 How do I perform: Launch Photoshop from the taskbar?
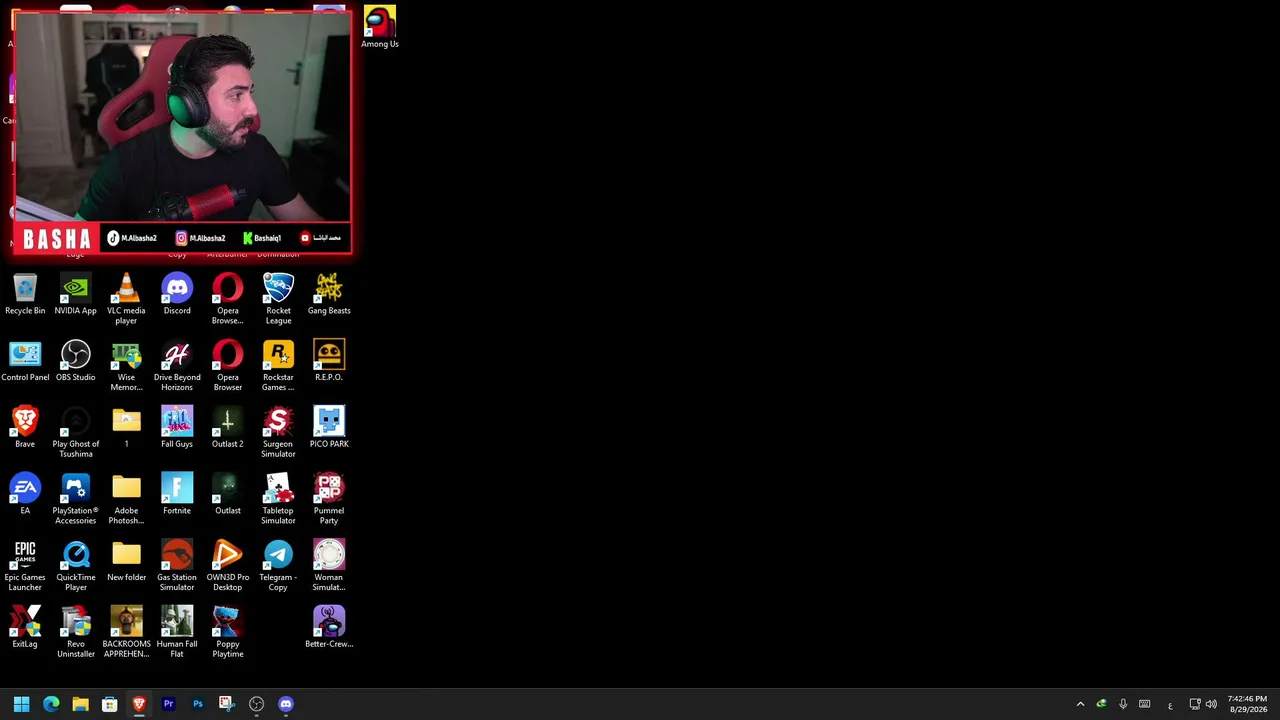198,704
